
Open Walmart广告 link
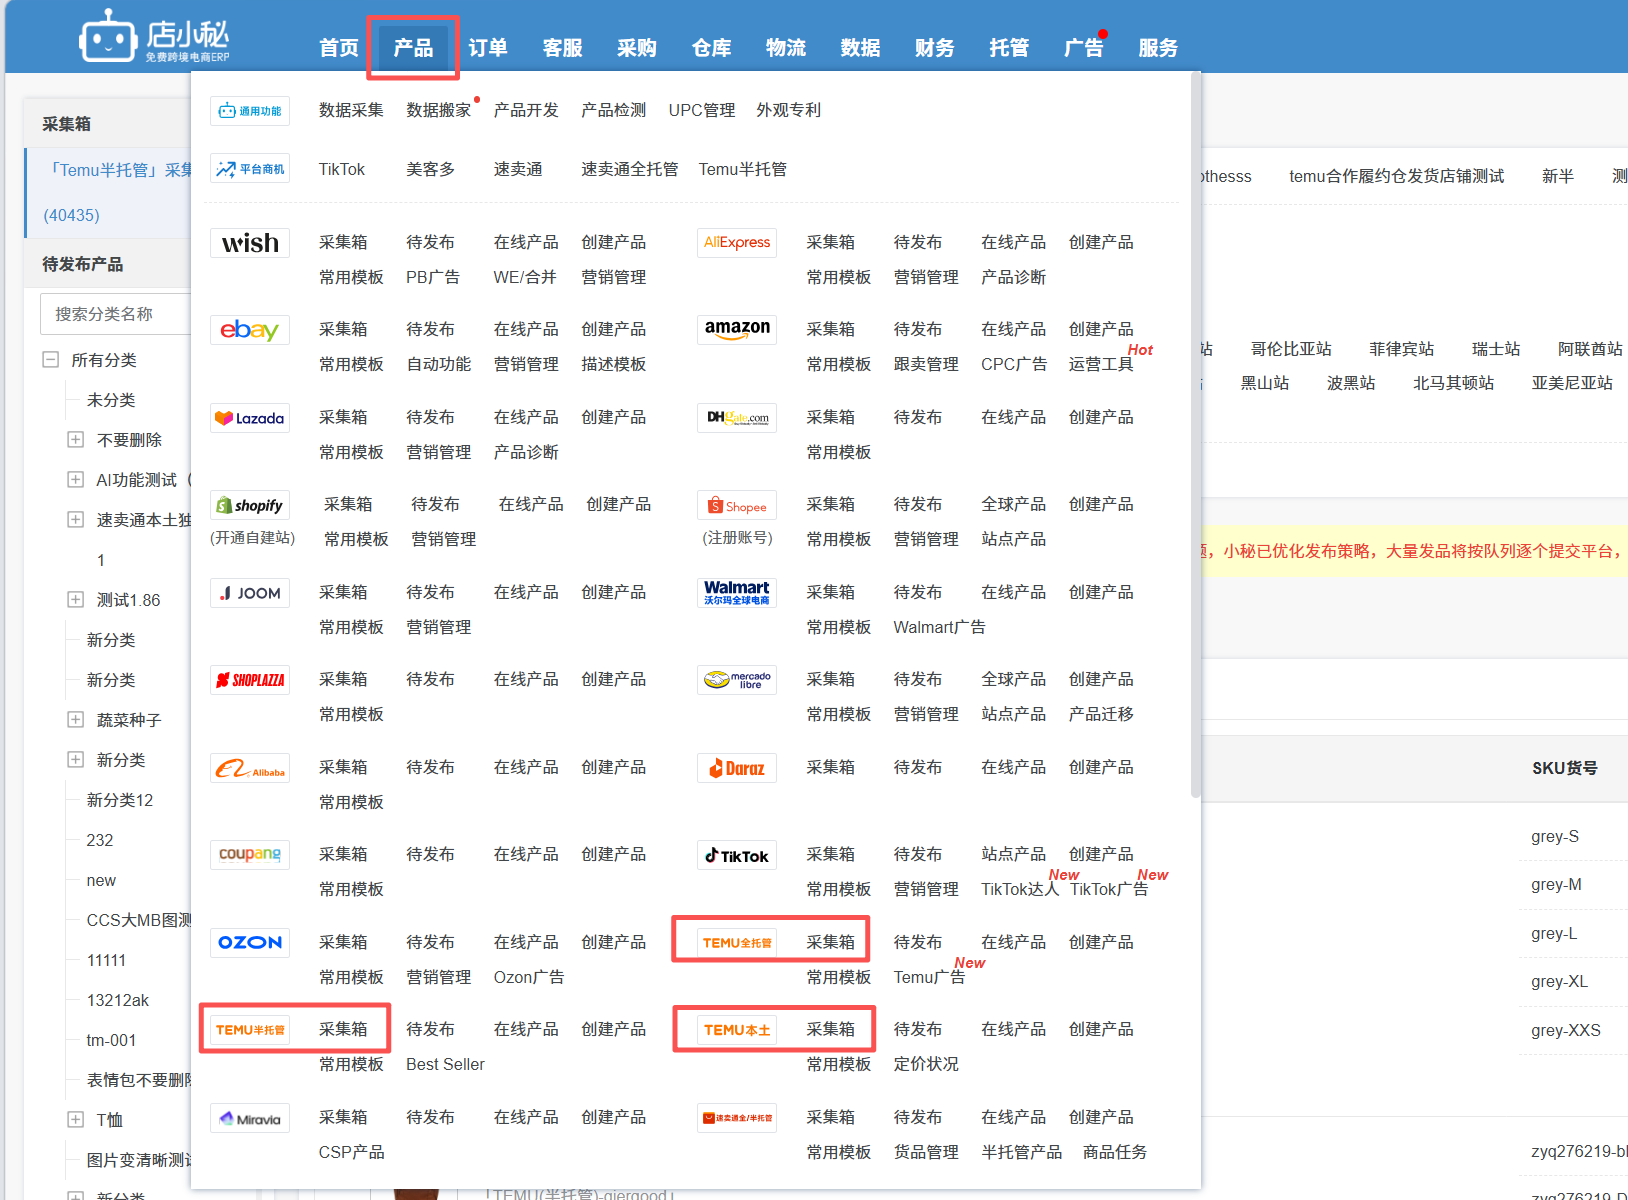(939, 627)
